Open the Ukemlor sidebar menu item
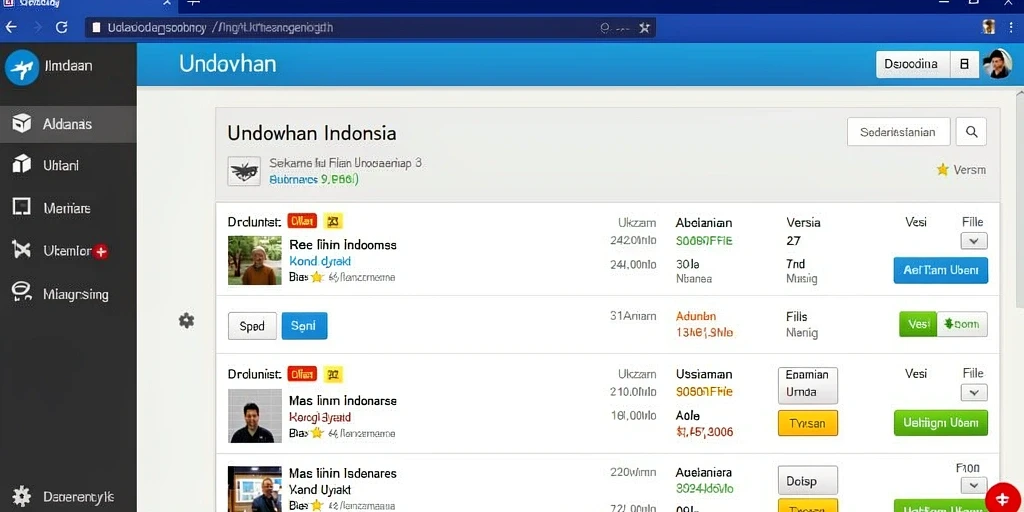The height and width of the screenshot is (512, 1024). pyautogui.click(x=68, y=250)
